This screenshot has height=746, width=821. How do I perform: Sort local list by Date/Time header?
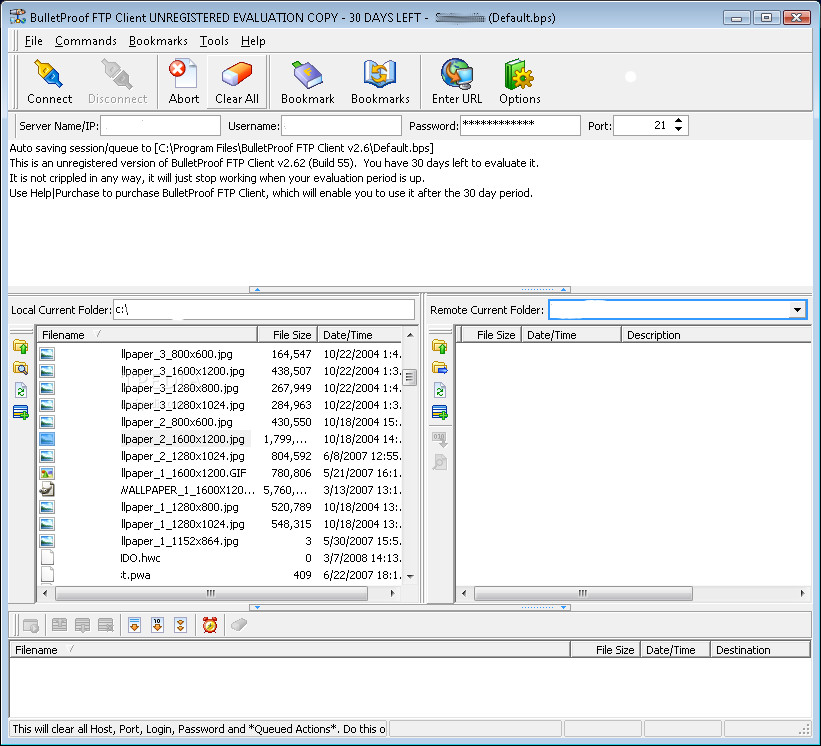click(360, 335)
